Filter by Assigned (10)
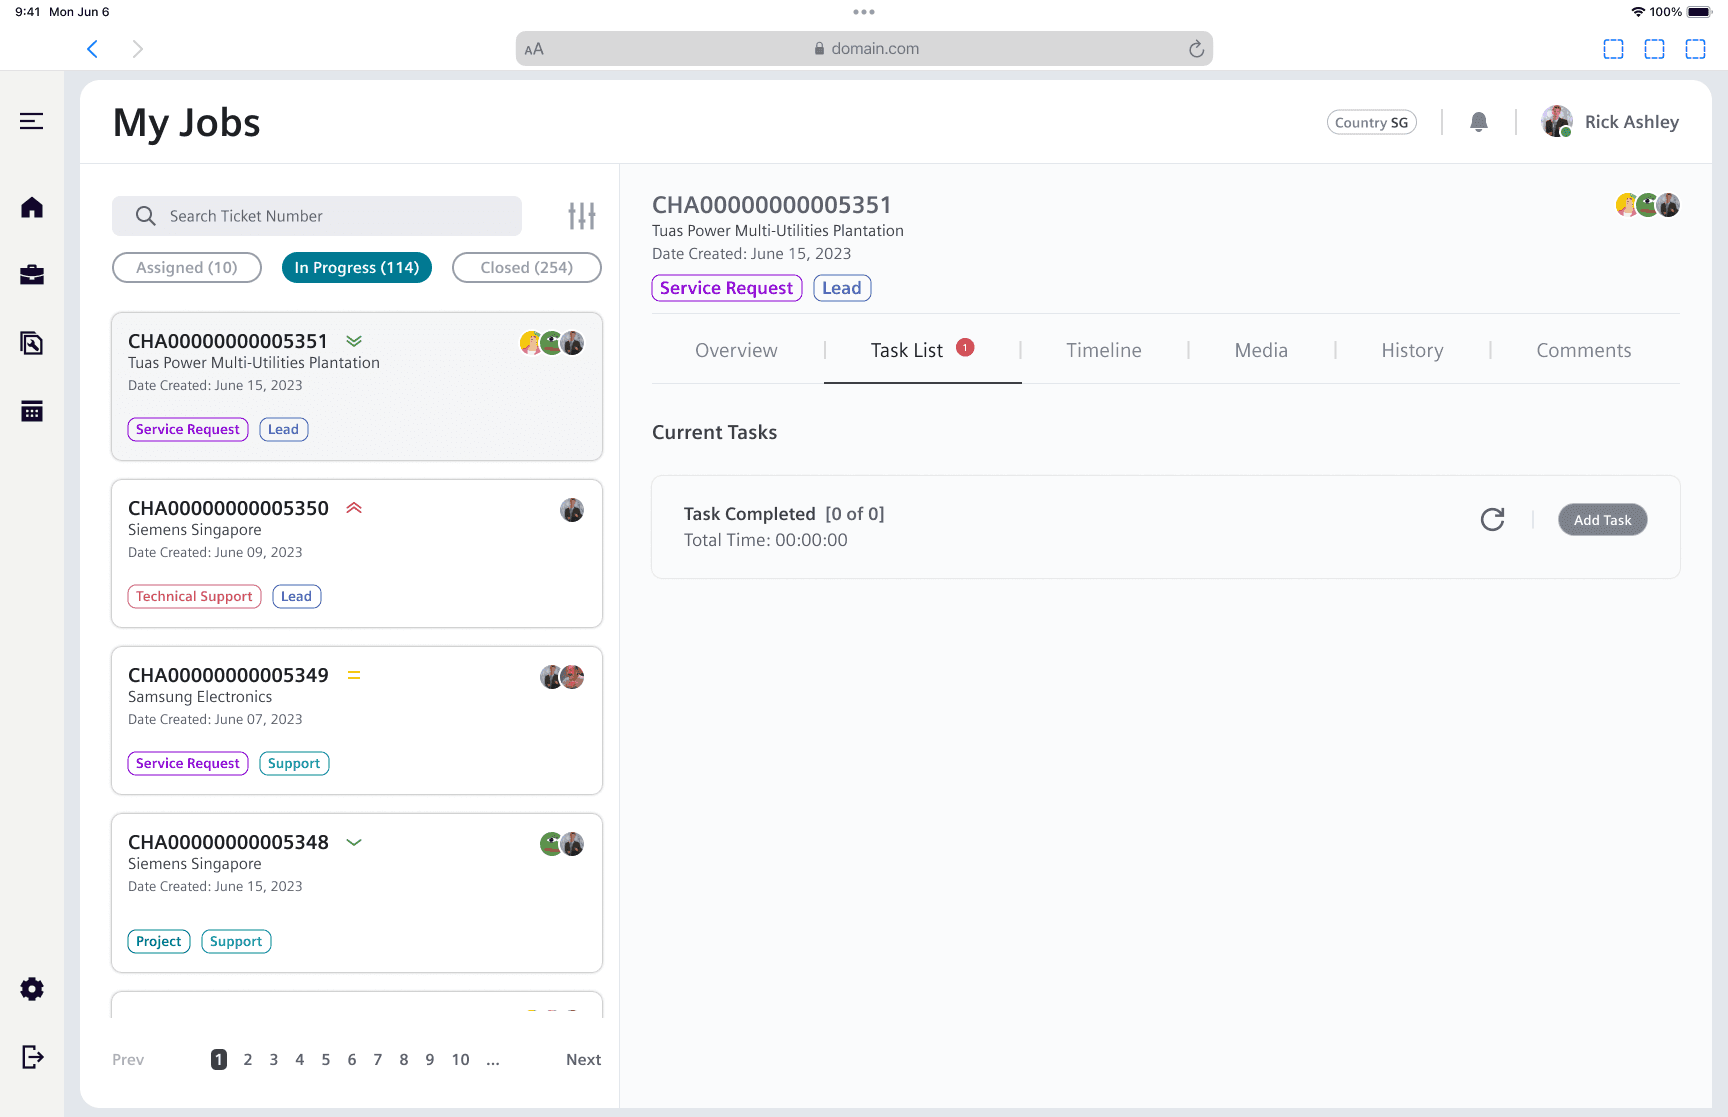Screen dimensions: 1728x1117 [187, 267]
